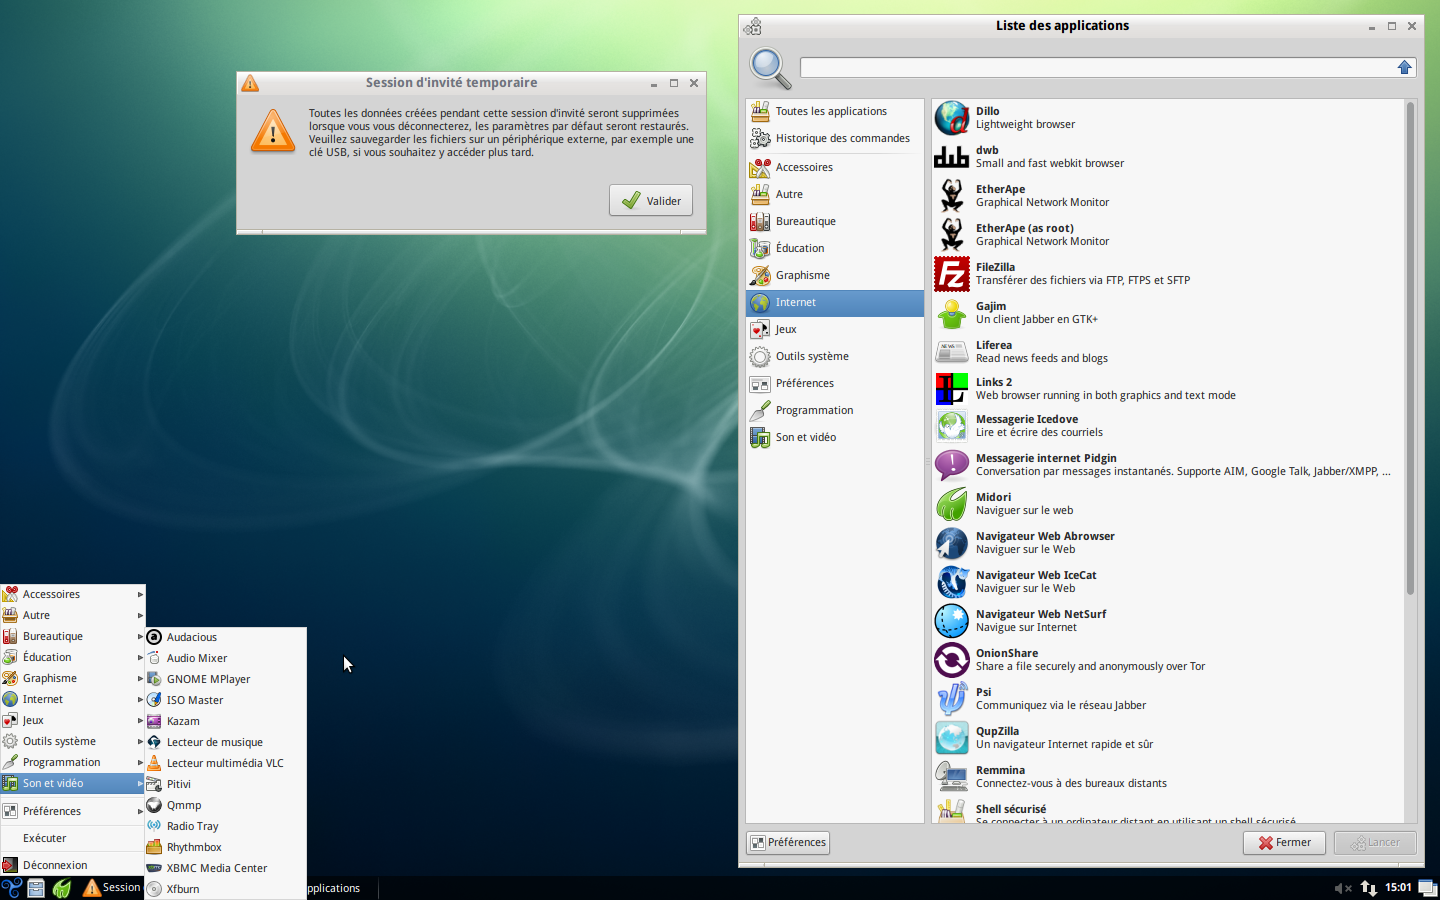Select Shell sécurisé entry in list

click(x=1168, y=810)
